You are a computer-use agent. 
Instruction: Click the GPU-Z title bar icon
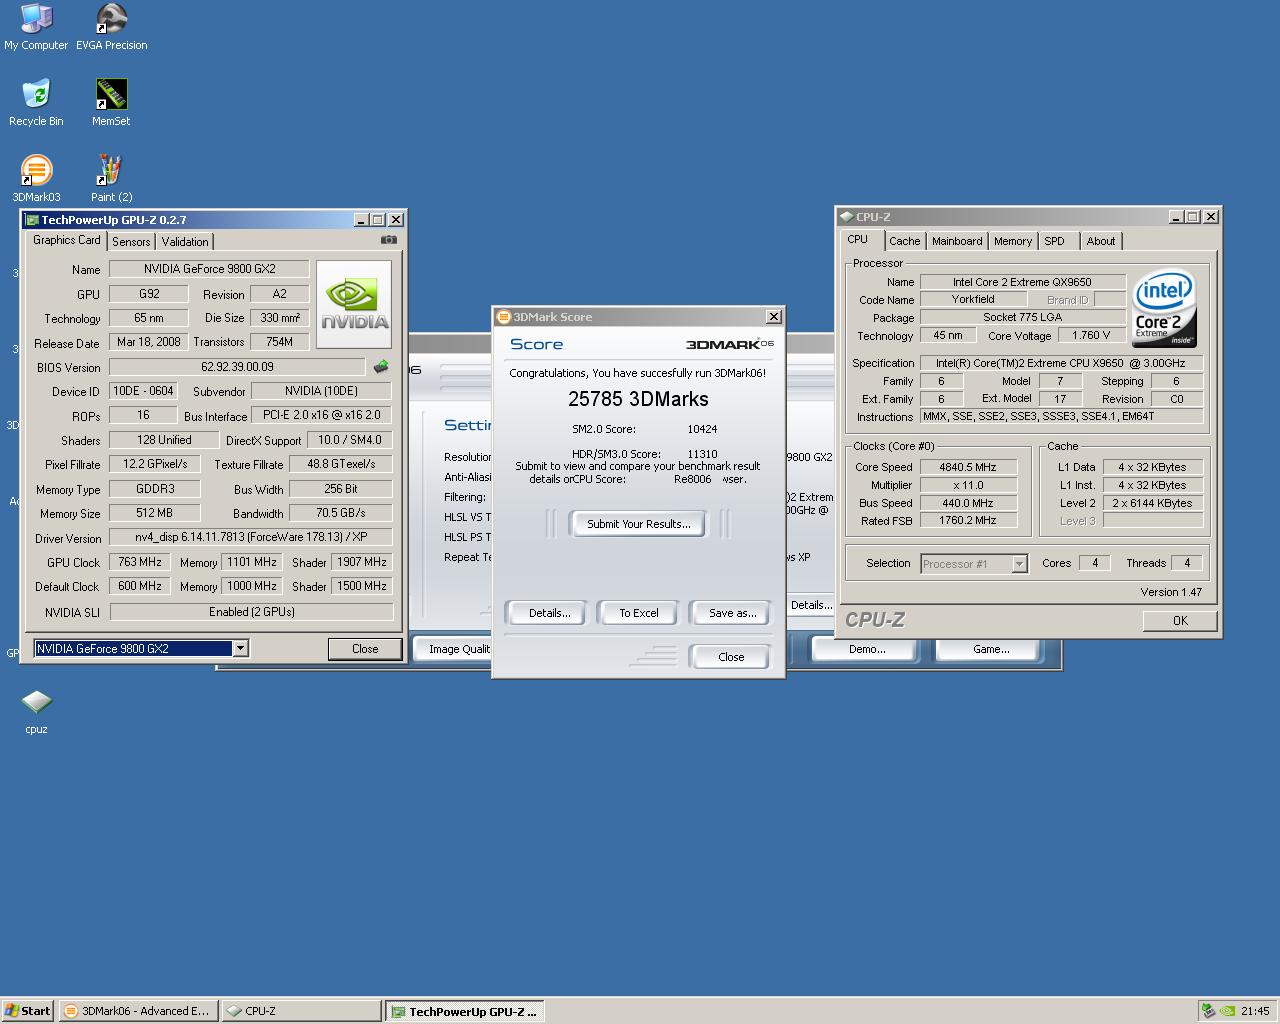click(32, 220)
